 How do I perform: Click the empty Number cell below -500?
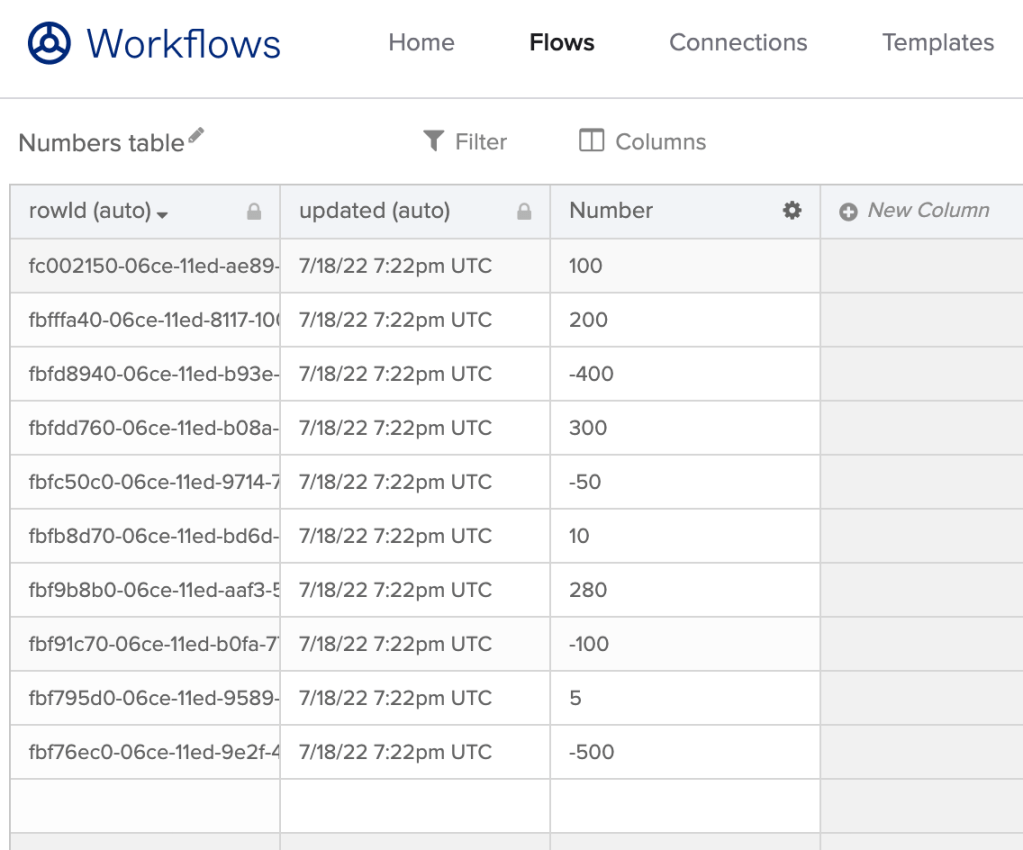pyautogui.click(x=685, y=806)
